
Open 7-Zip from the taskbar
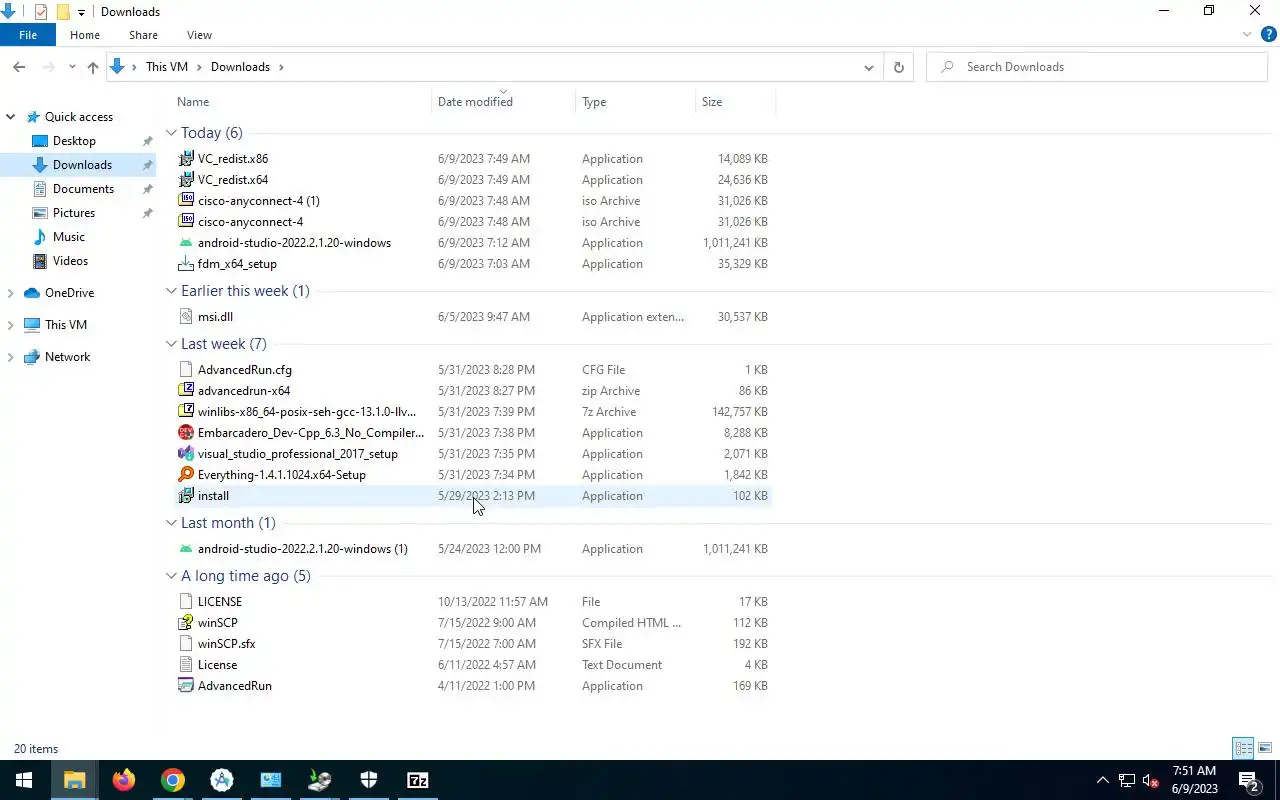[x=418, y=780]
